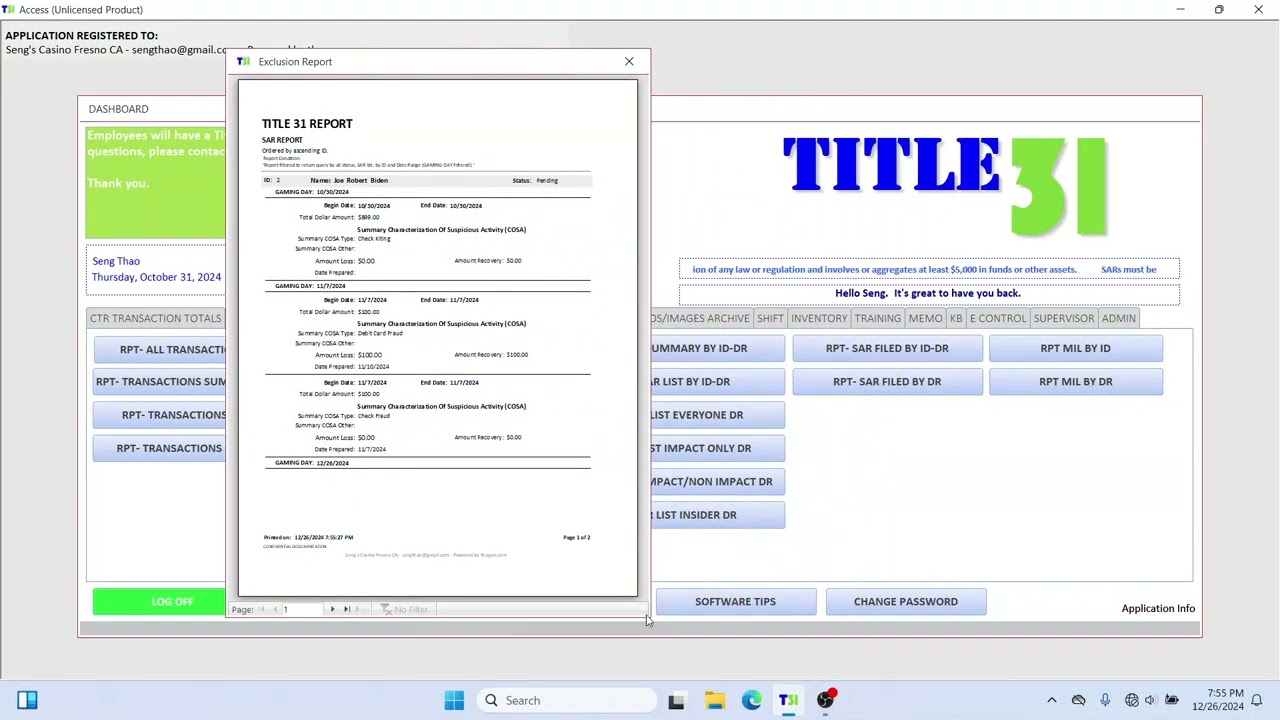1280x720 pixels.
Task: Click the green LOG OFF button
Action: pos(159,601)
